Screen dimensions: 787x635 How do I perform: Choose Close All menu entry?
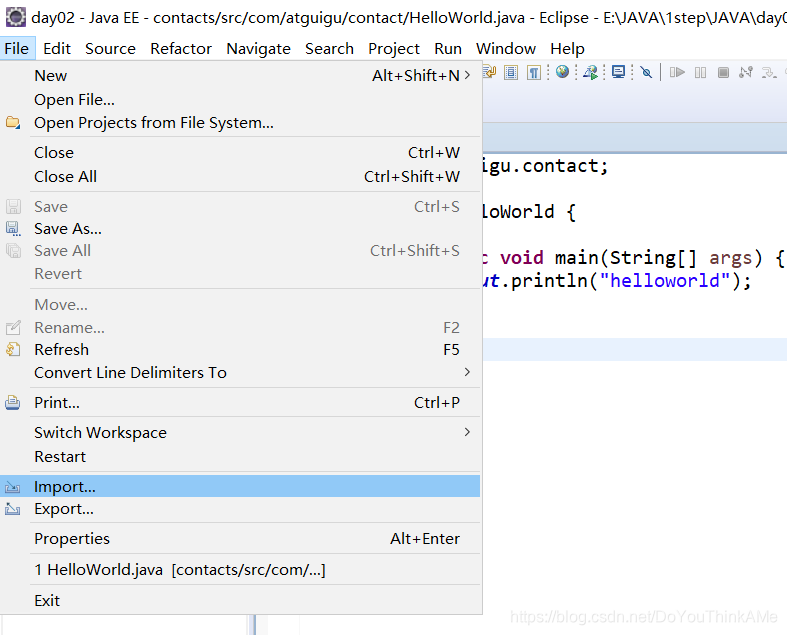[x=240, y=177]
